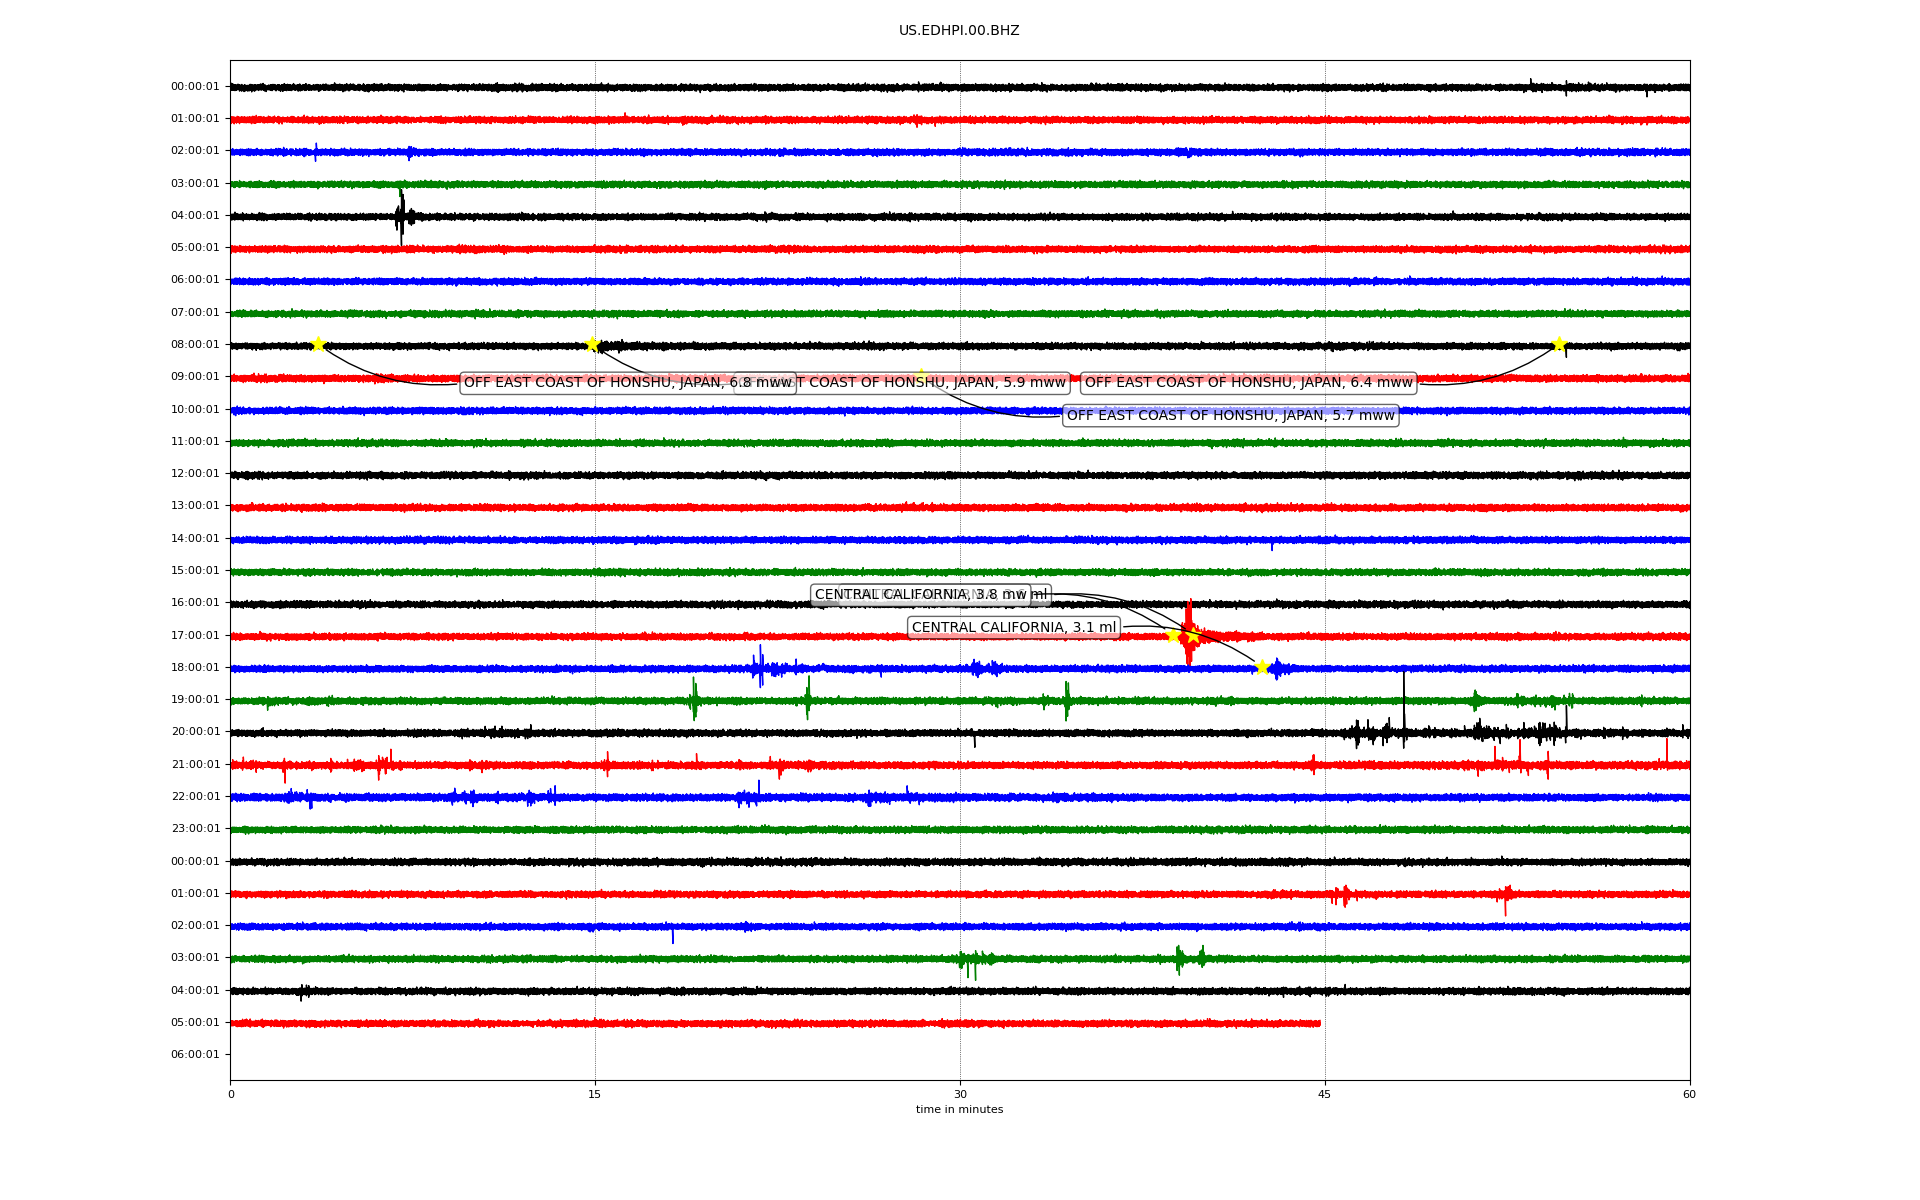1920x1200 pixels.
Task: Select the Honshu Japan 5.7 mww label
Action: (x=1230, y=416)
